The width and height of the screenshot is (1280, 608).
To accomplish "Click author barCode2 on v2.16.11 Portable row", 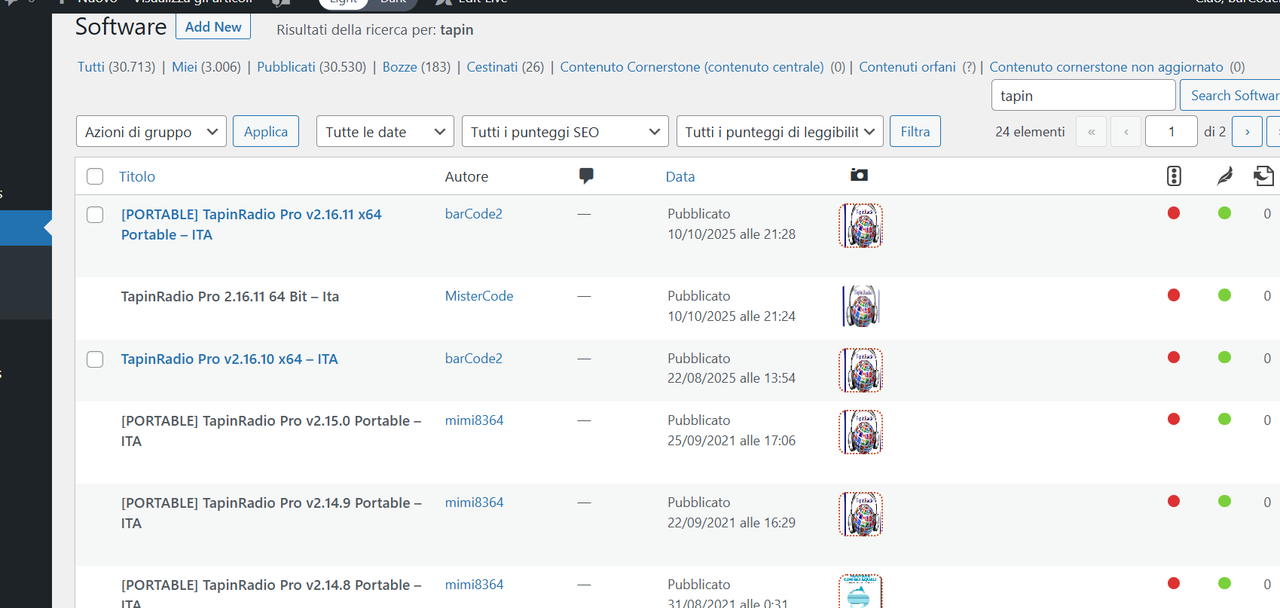I will (474, 214).
